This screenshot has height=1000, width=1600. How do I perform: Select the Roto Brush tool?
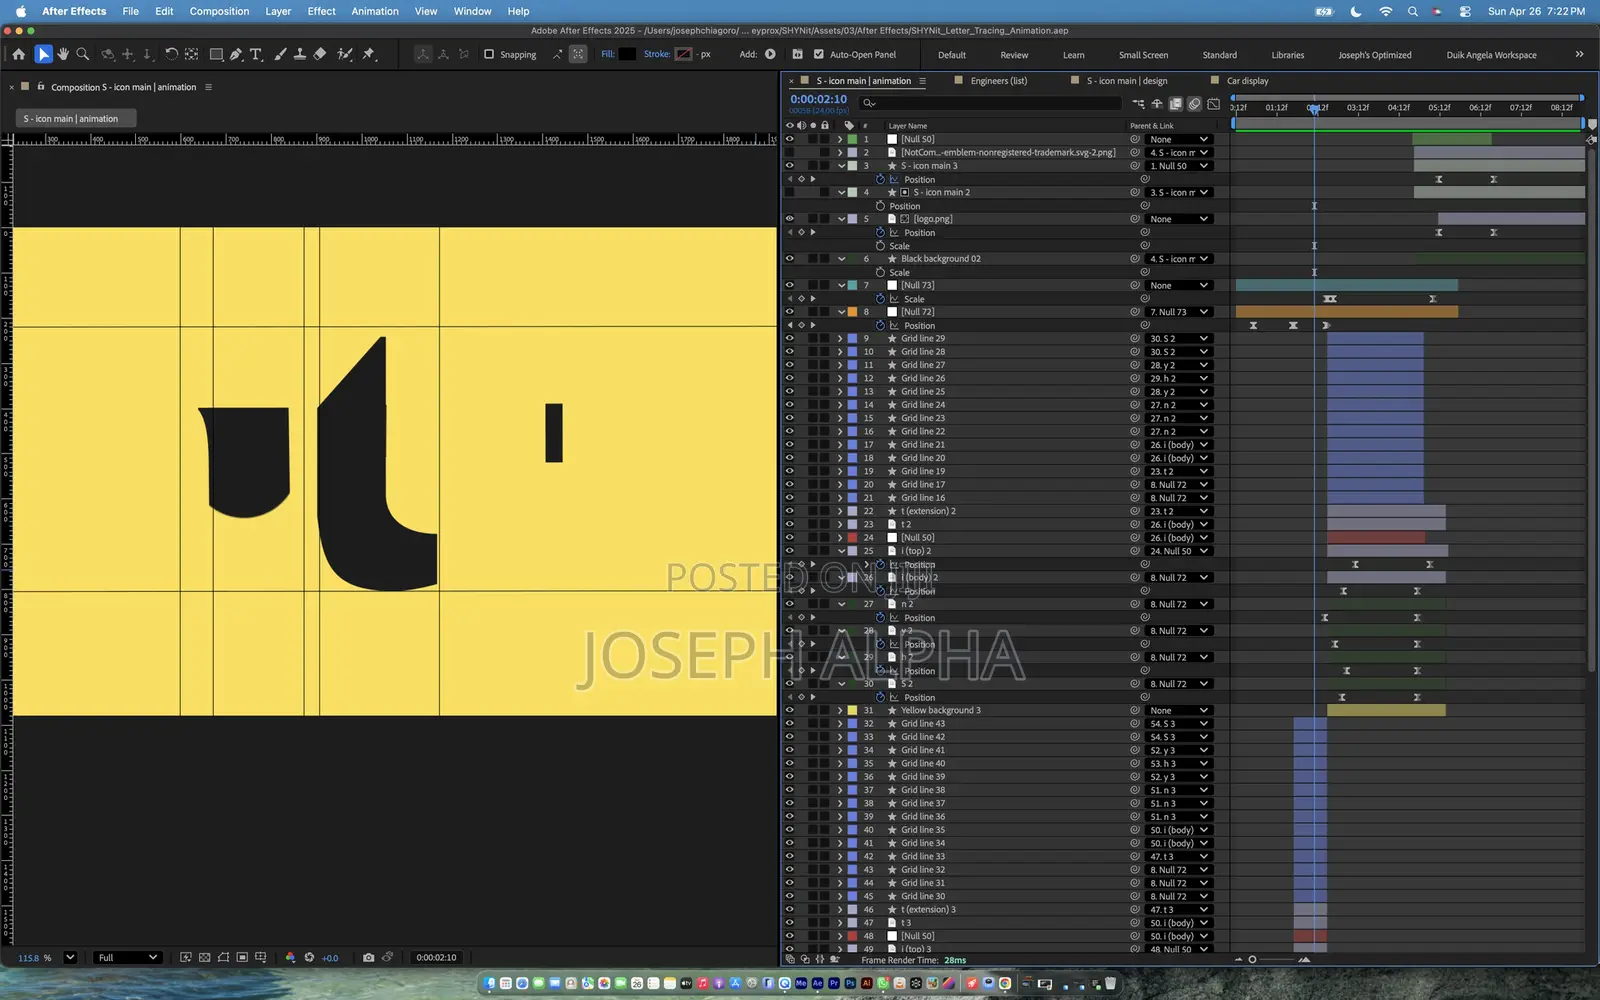pyautogui.click(x=345, y=54)
